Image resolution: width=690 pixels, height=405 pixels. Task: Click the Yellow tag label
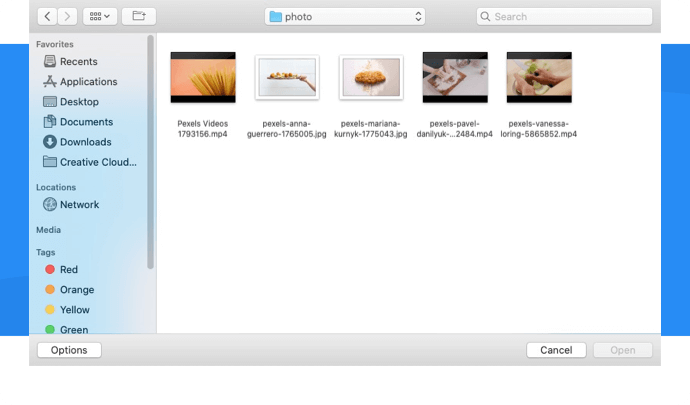click(x=75, y=310)
